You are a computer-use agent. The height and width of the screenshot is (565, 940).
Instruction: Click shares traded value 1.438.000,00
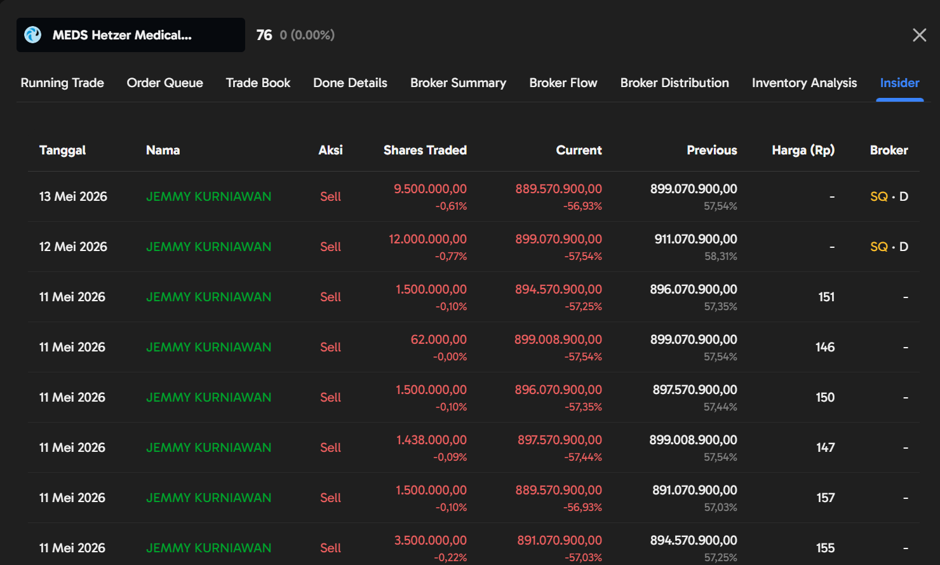click(x=431, y=440)
